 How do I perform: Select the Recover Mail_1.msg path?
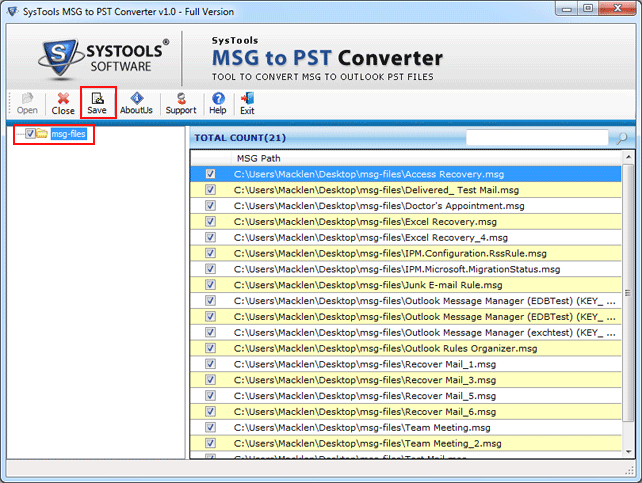coord(365,364)
